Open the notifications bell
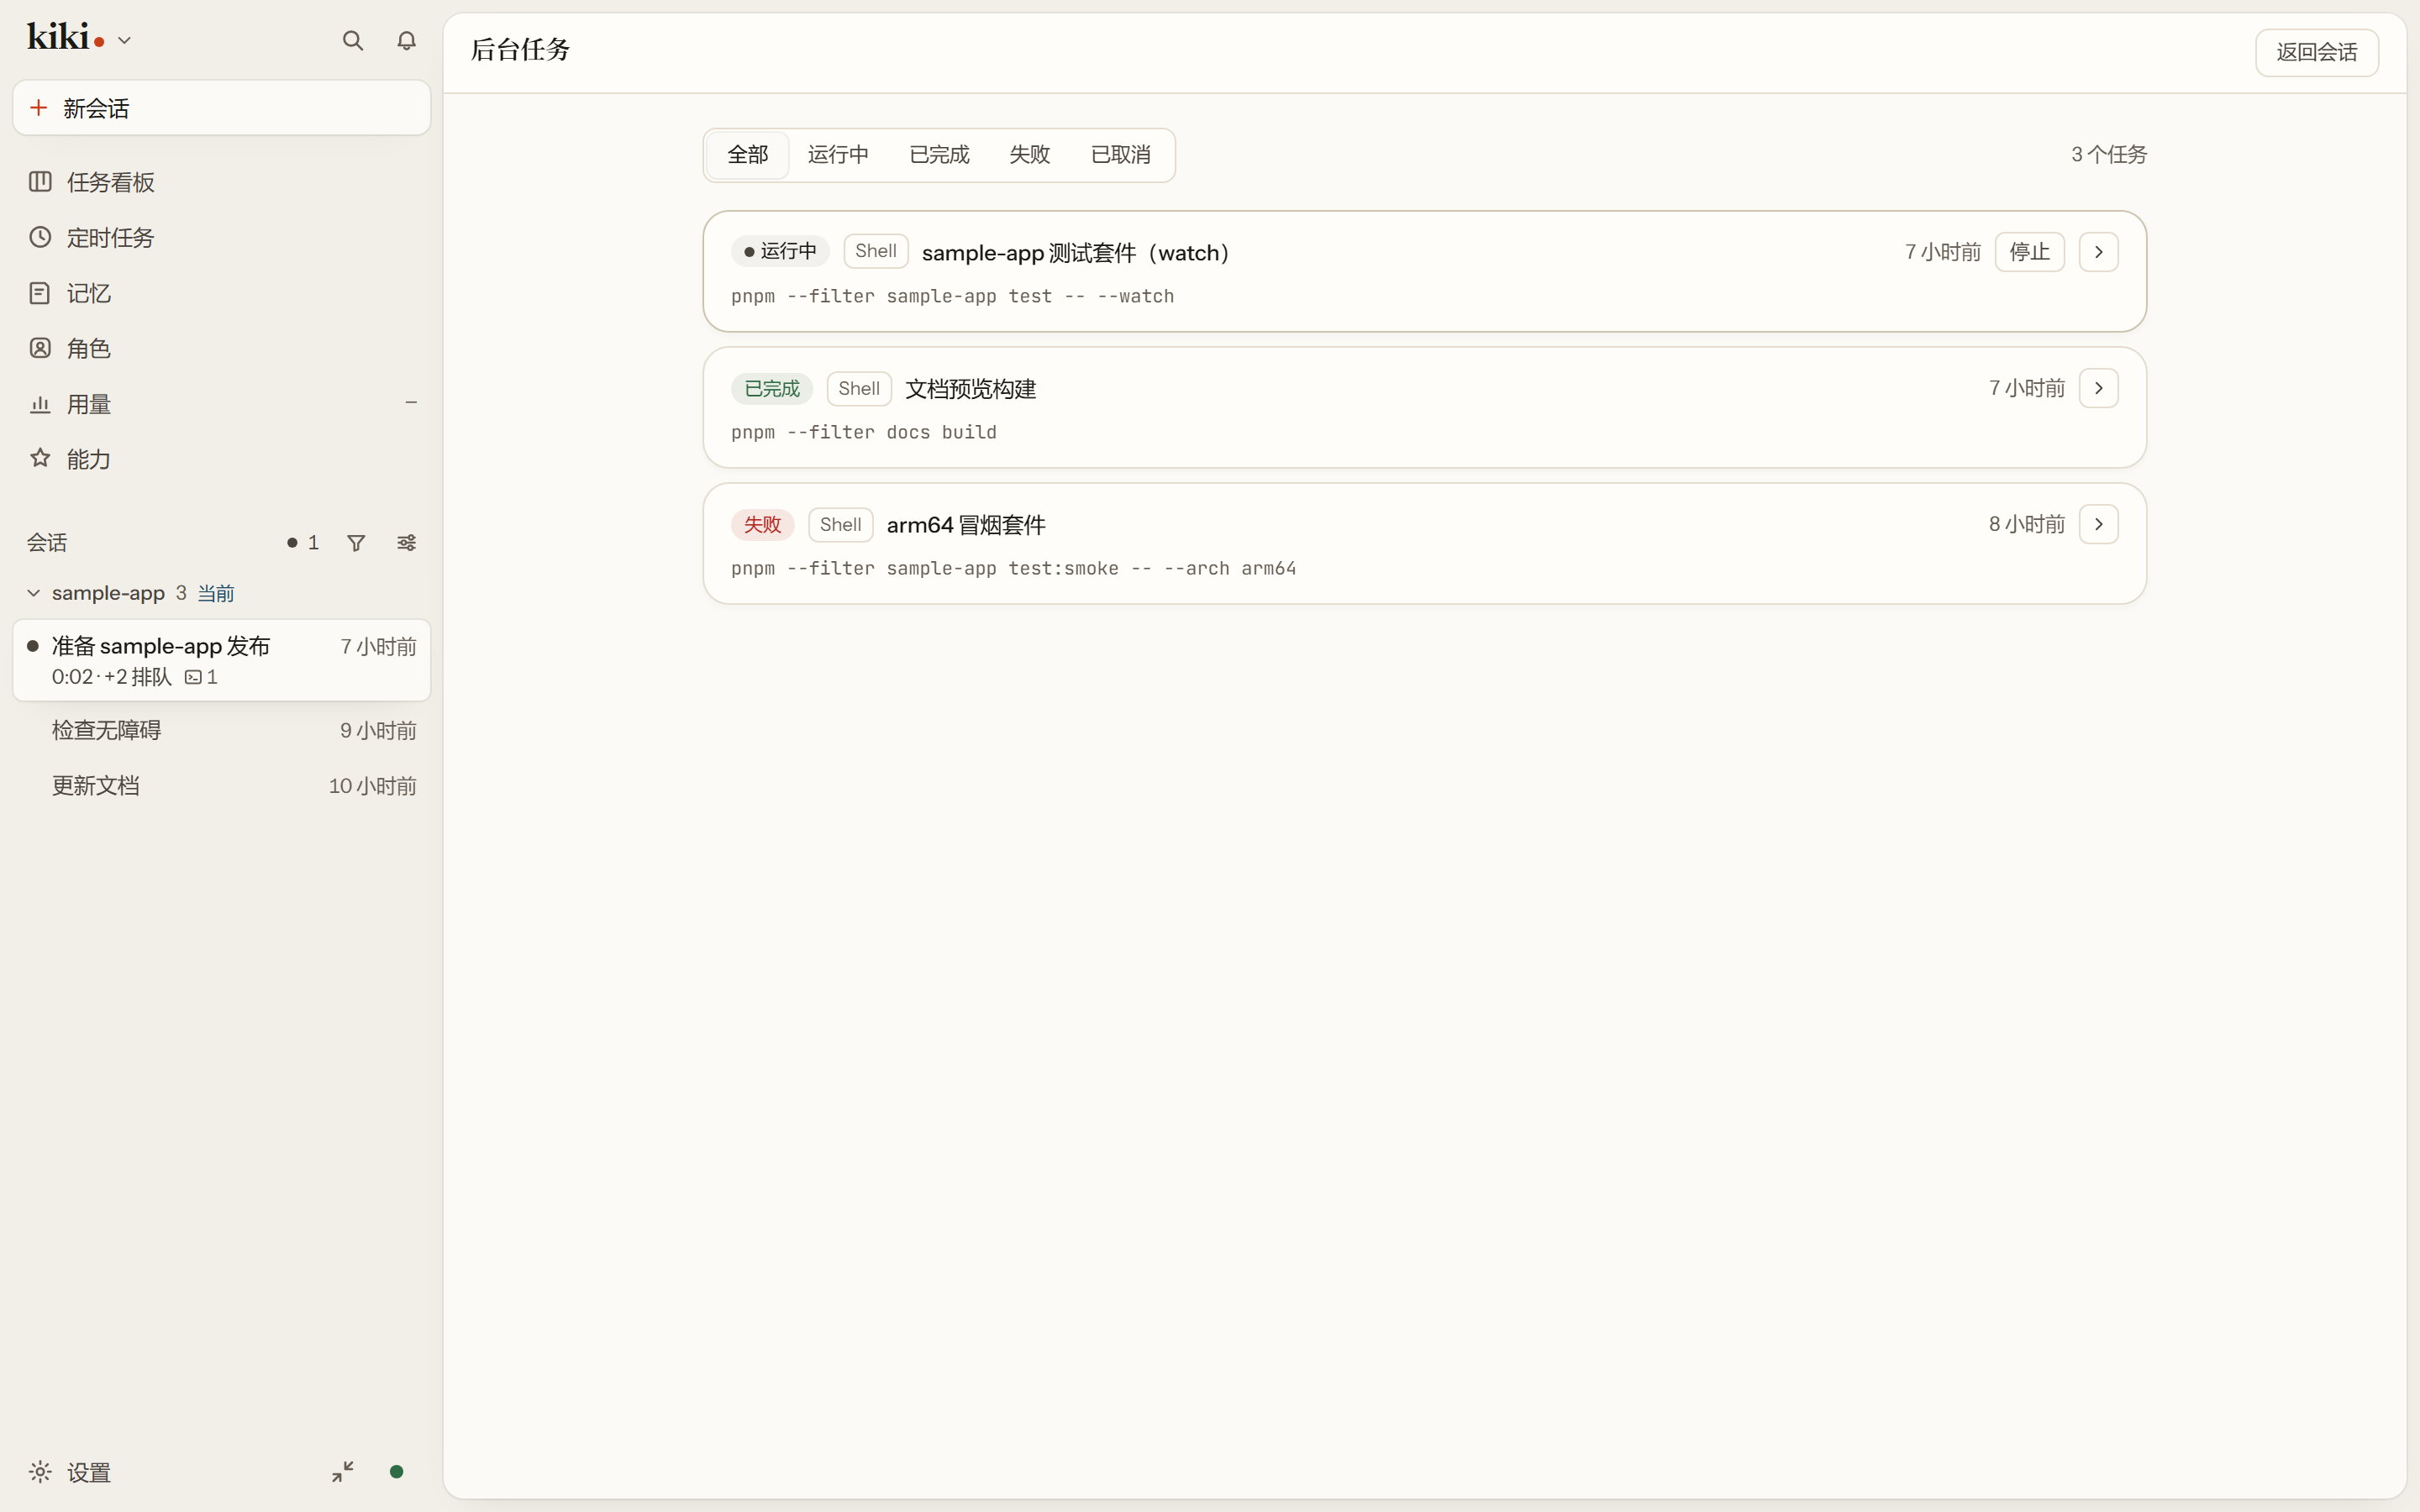The image size is (2420, 1512). (406, 41)
